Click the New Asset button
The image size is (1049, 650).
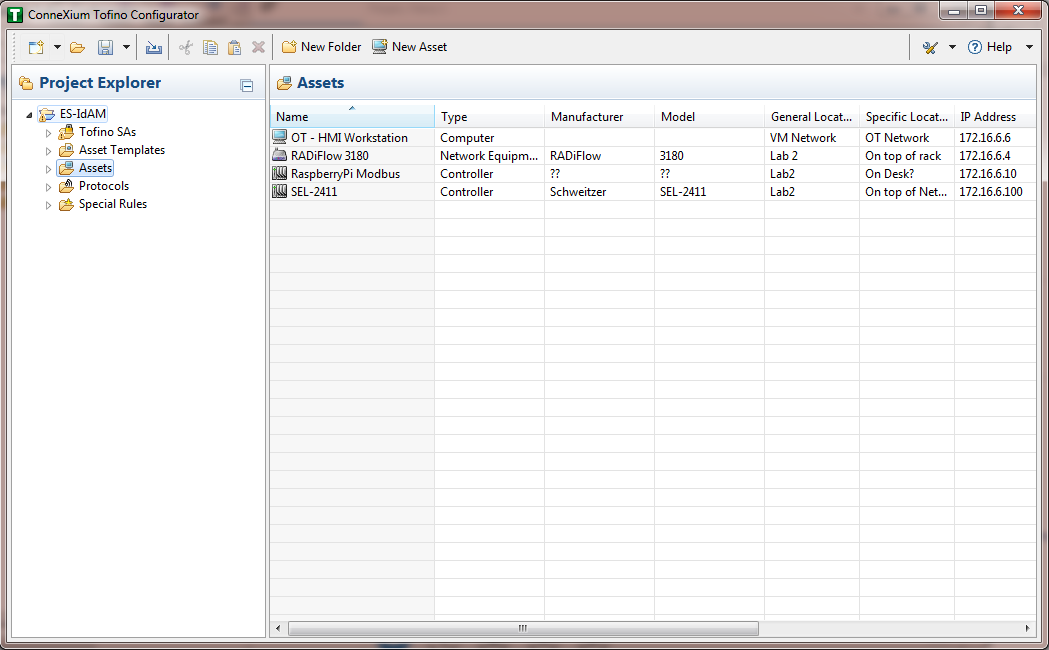[x=409, y=47]
